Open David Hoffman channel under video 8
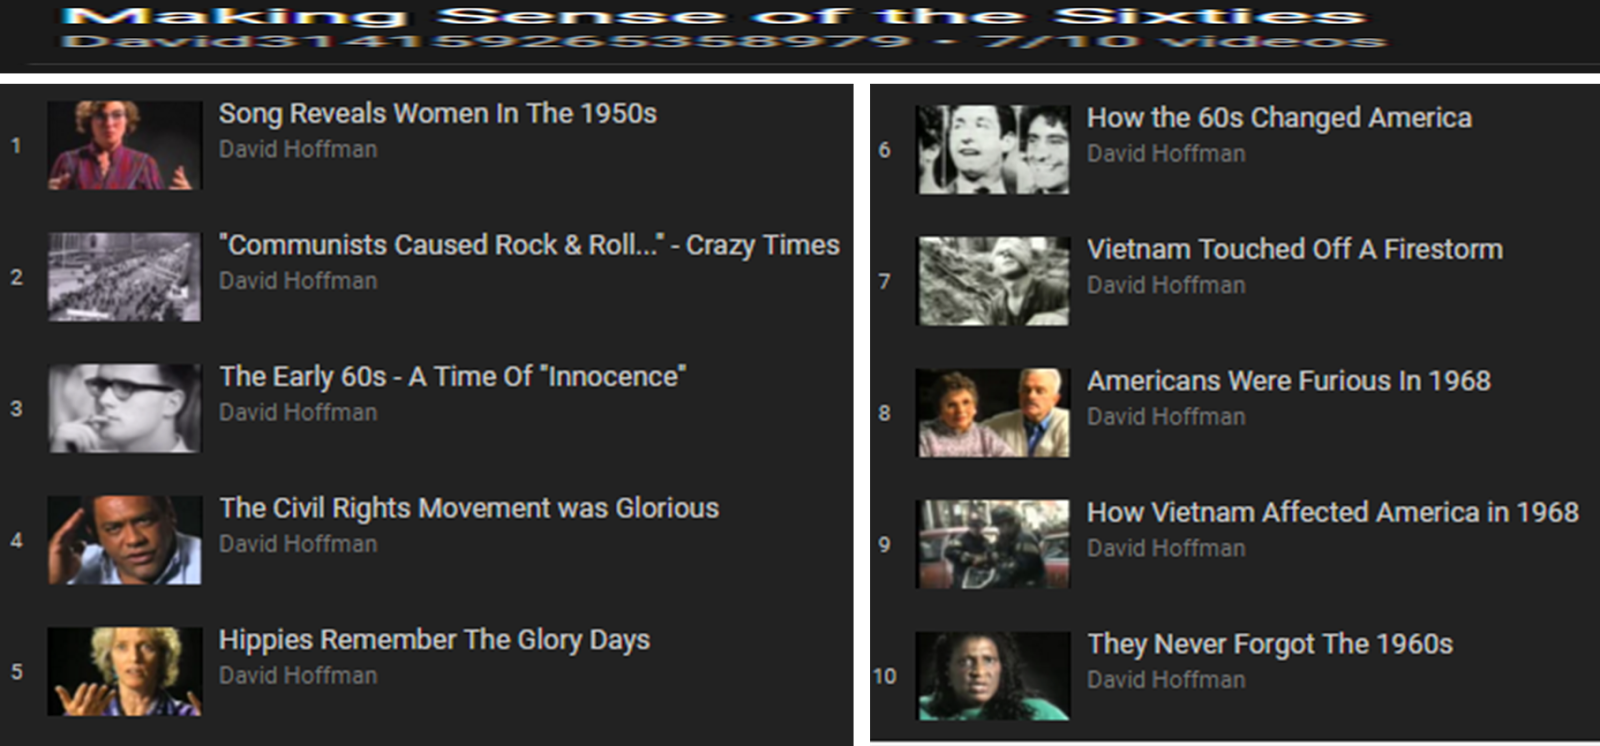The image size is (1600, 746). tap(1166, 417)
